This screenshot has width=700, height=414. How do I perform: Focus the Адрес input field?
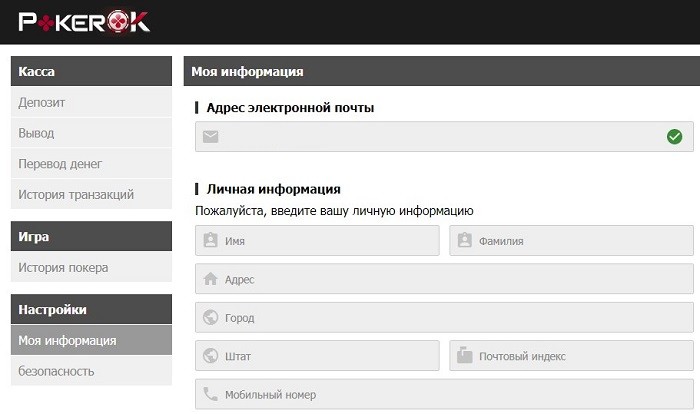[444, 279]
